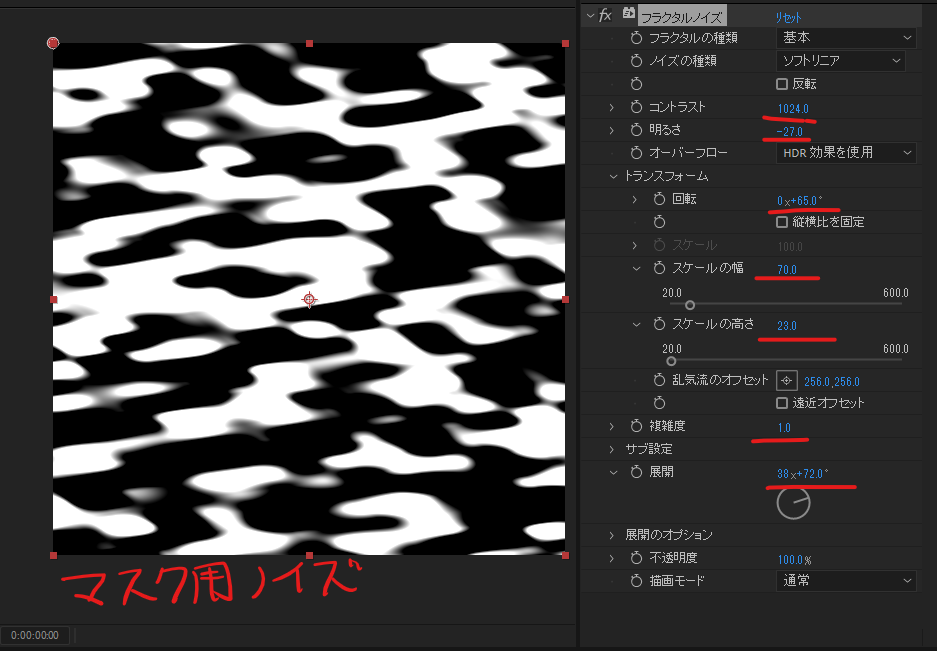
Task: Toggle the fx switch for フラクタルノイズ
Action: click(605, 15)
